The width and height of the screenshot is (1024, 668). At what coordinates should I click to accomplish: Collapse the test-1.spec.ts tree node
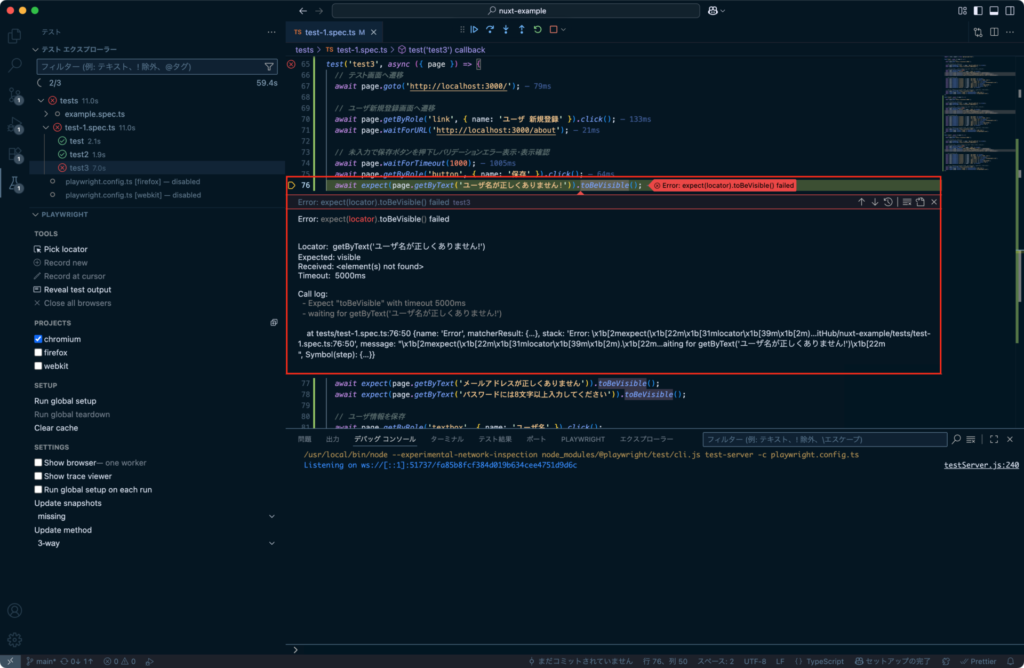pos(46,127)
